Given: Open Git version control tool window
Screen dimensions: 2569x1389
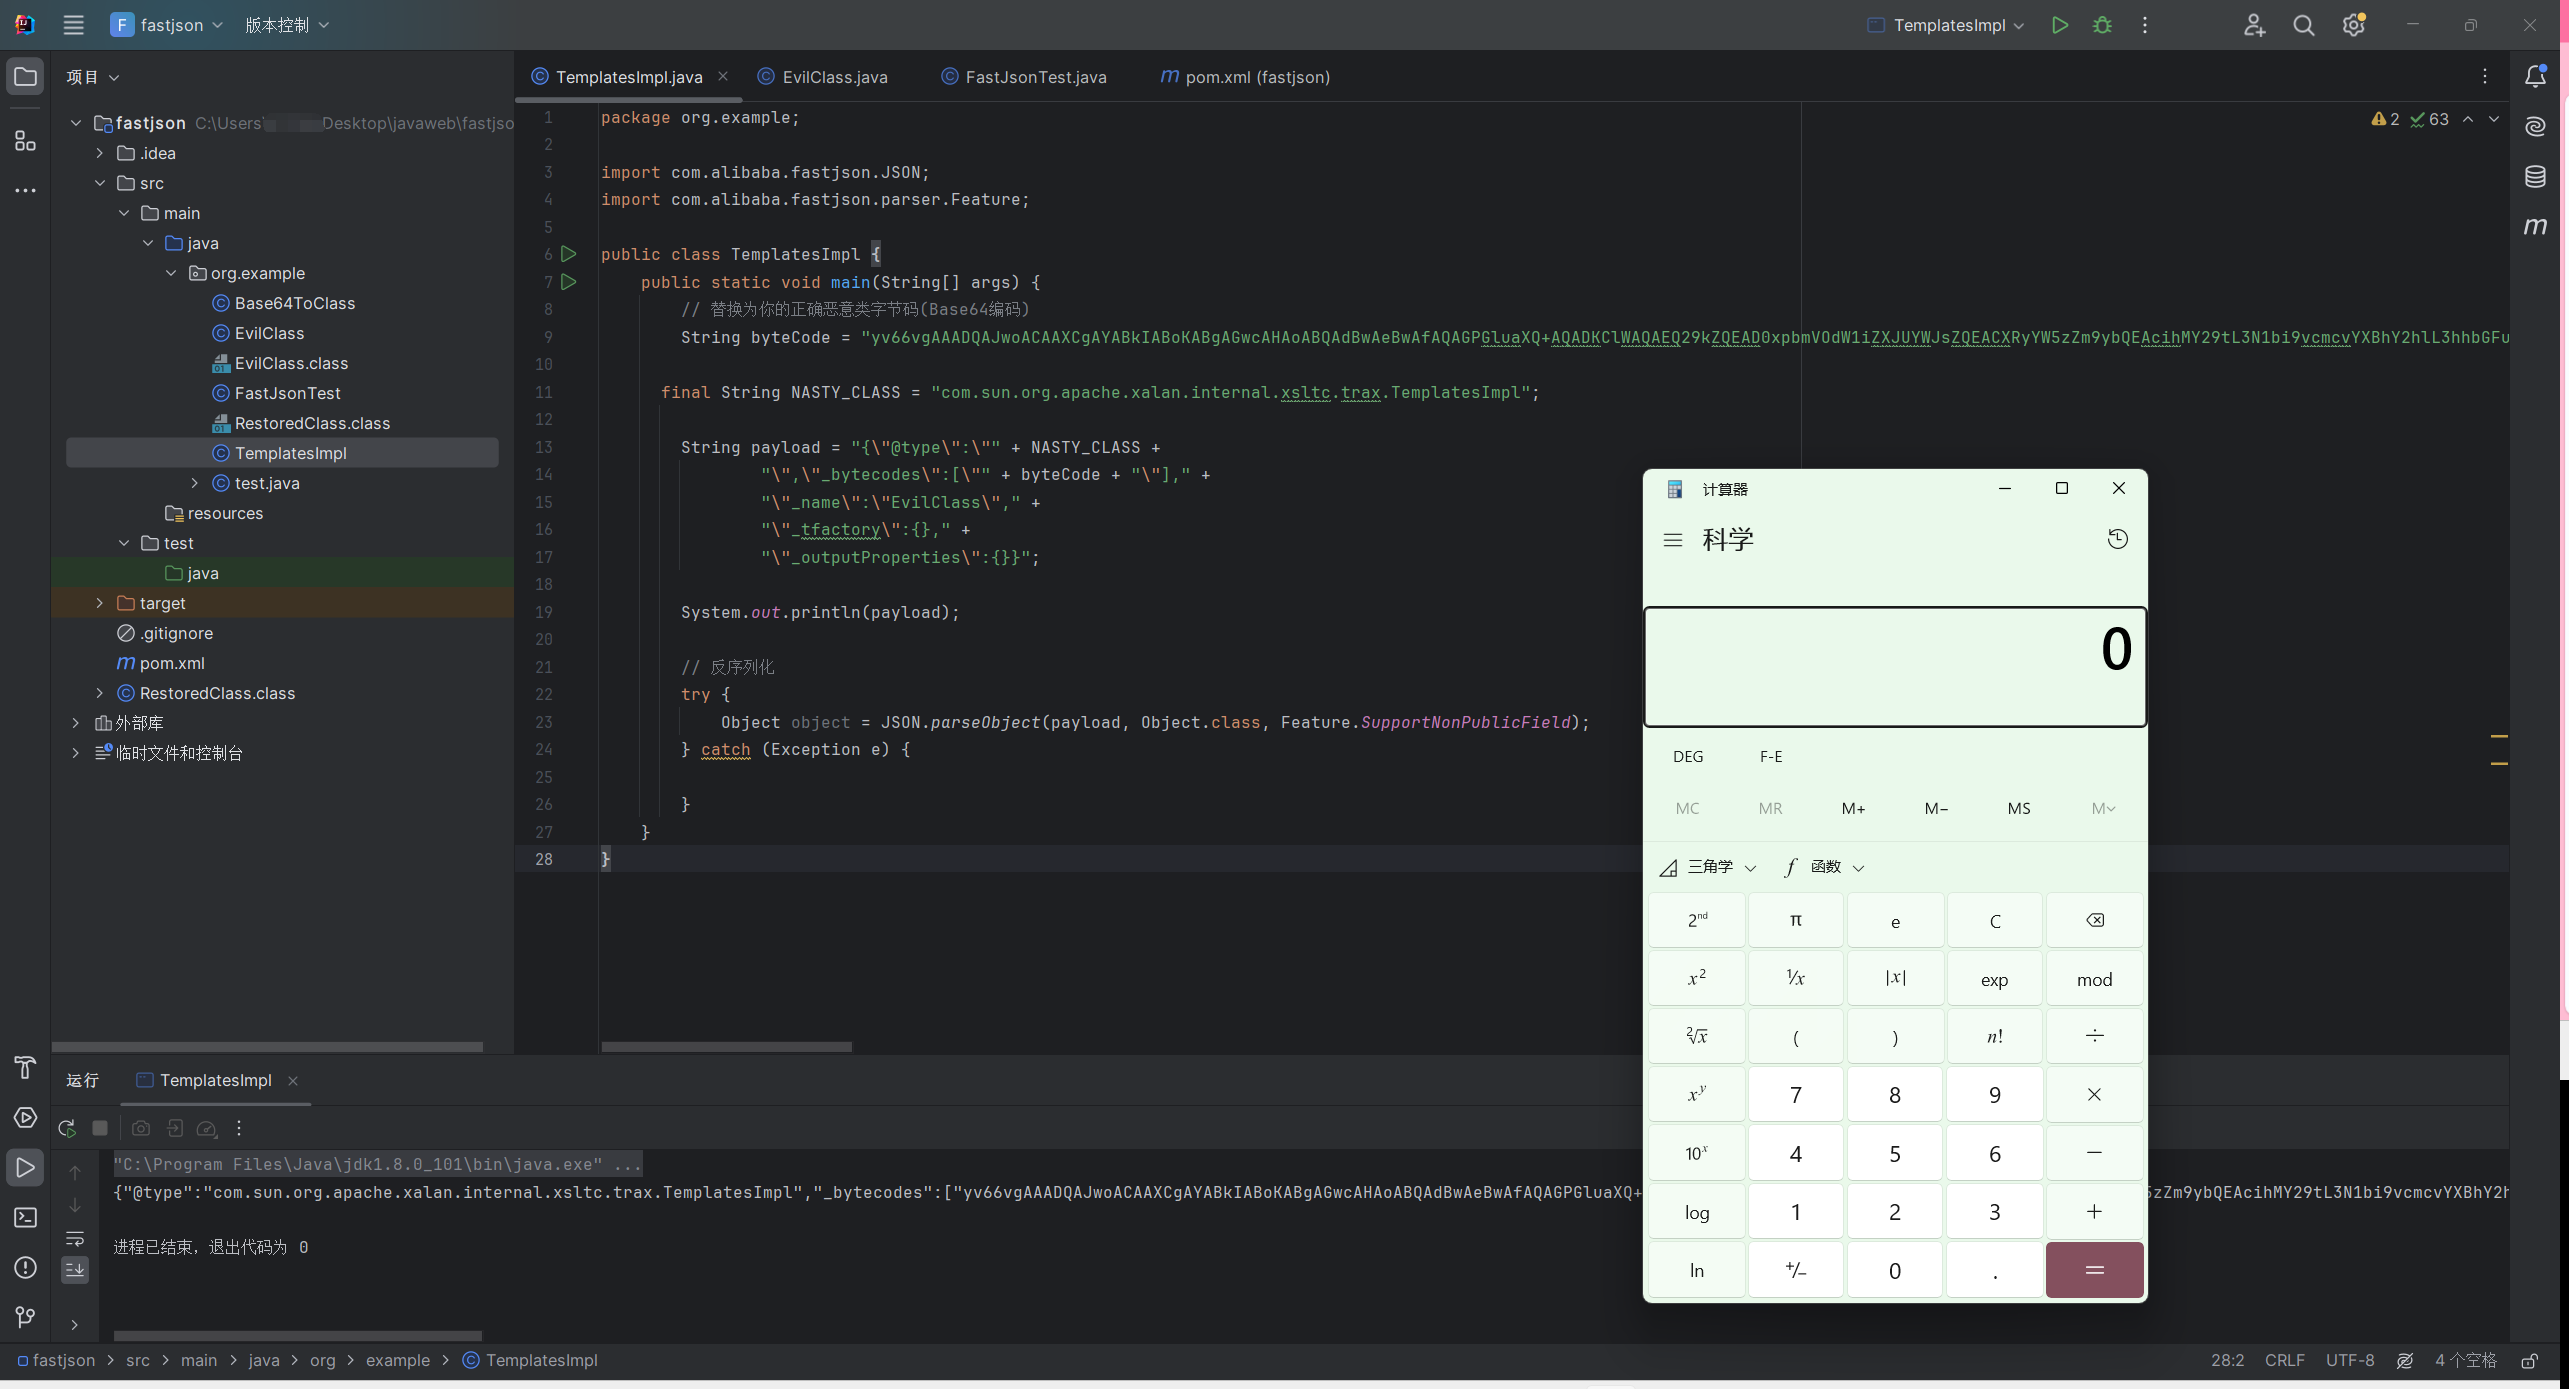Looking at the screenshot, I should [x=25, y=1317].
